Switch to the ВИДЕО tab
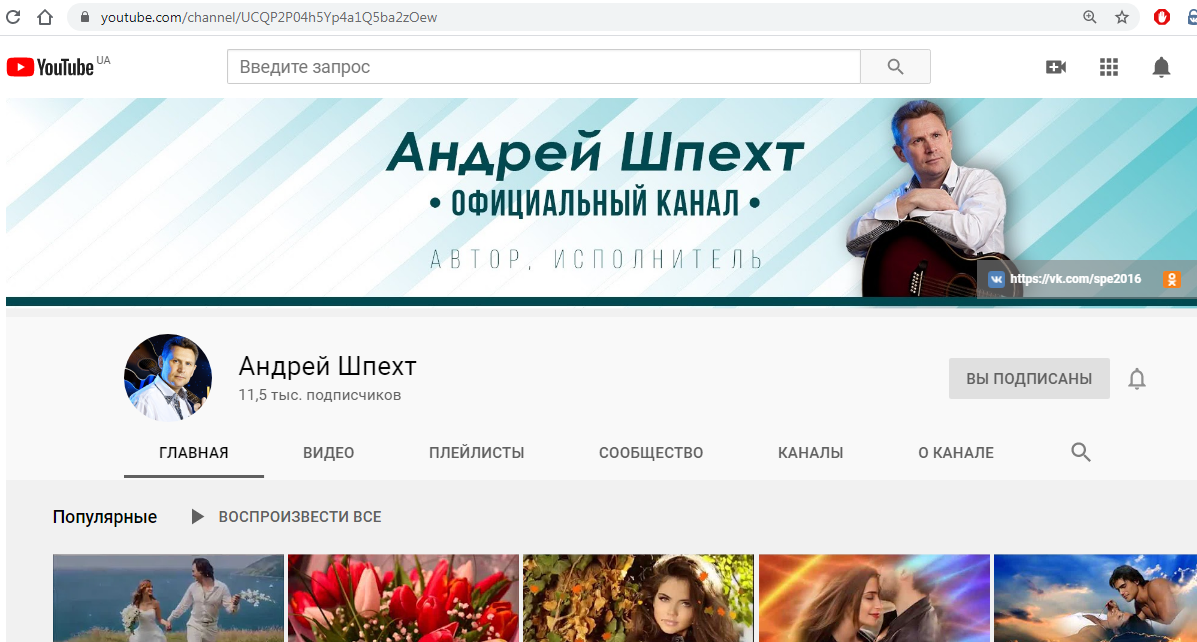 (328, 452)
